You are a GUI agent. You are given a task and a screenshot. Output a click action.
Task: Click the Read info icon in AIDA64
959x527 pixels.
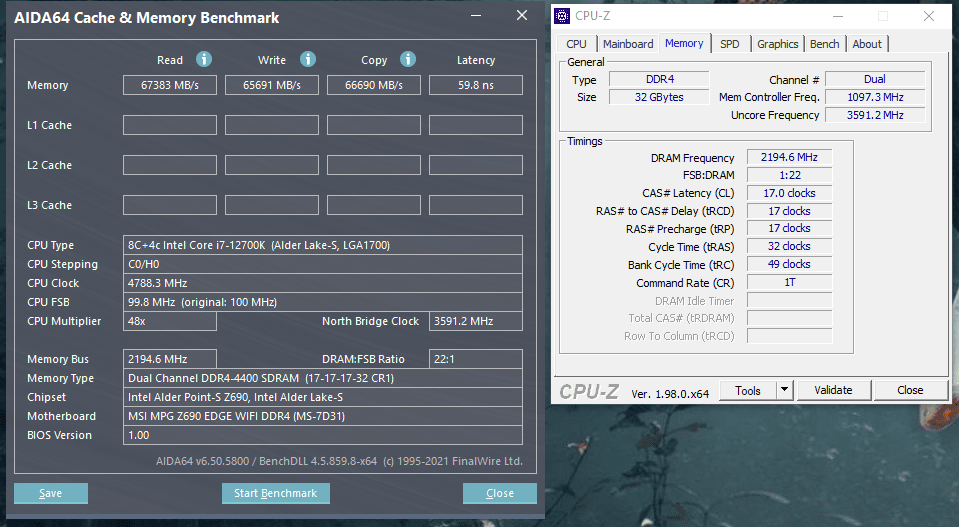[204, 59]
